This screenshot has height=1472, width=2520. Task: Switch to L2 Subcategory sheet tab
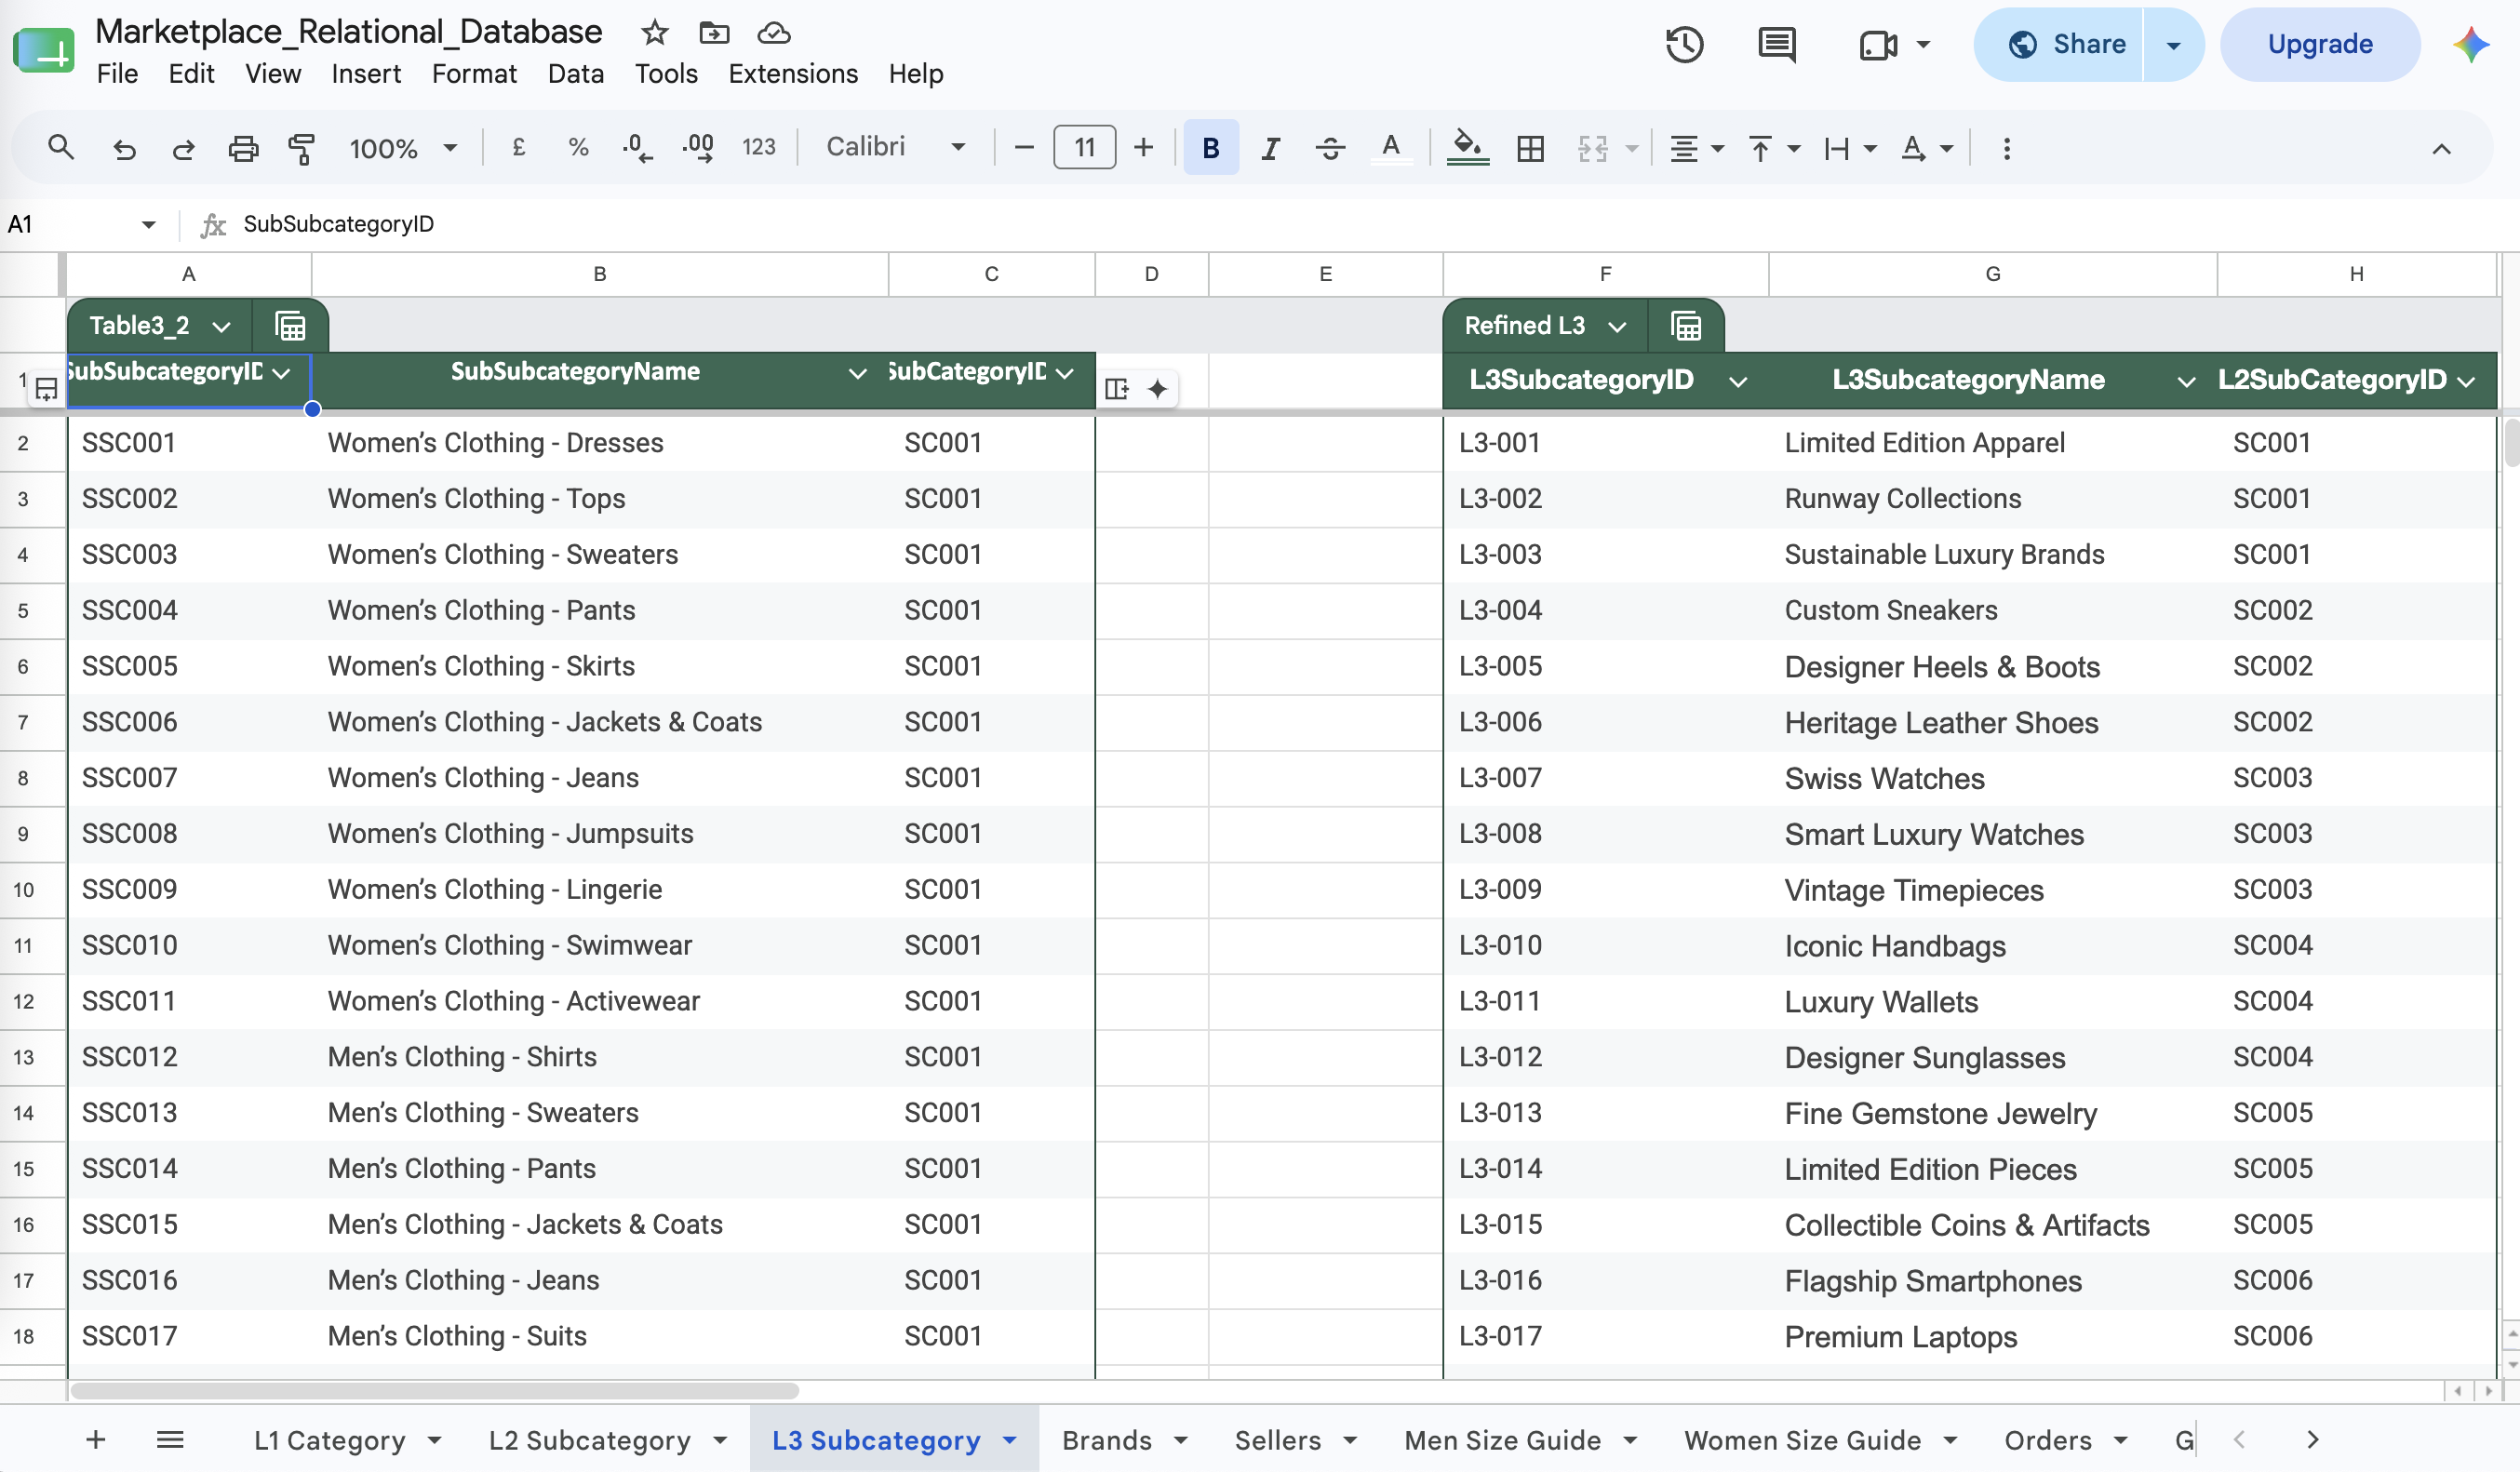pos(590,1440)
